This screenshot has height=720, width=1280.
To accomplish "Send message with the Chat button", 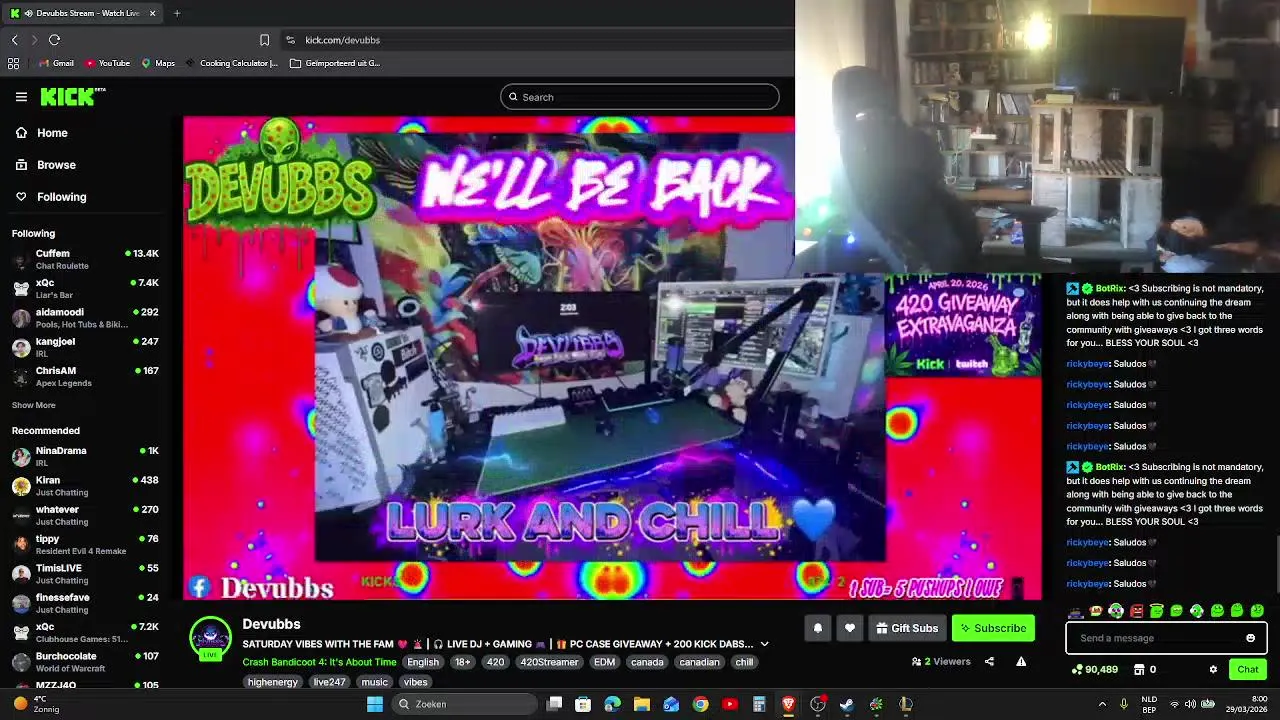I will pos(1248,669).
